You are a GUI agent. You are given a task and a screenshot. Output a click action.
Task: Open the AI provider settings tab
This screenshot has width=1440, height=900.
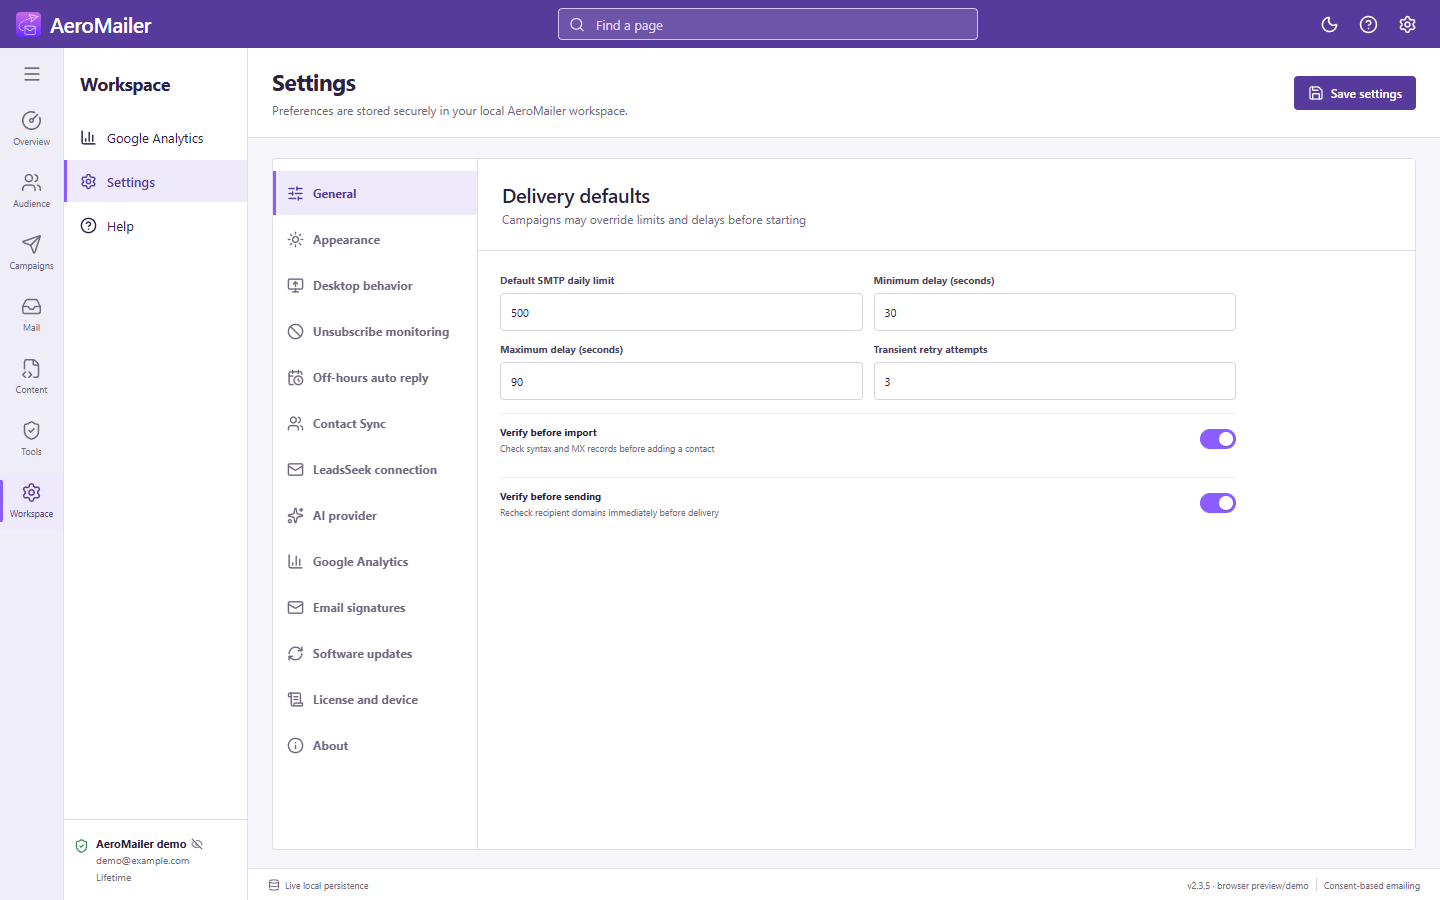click(x=375, y=515)
